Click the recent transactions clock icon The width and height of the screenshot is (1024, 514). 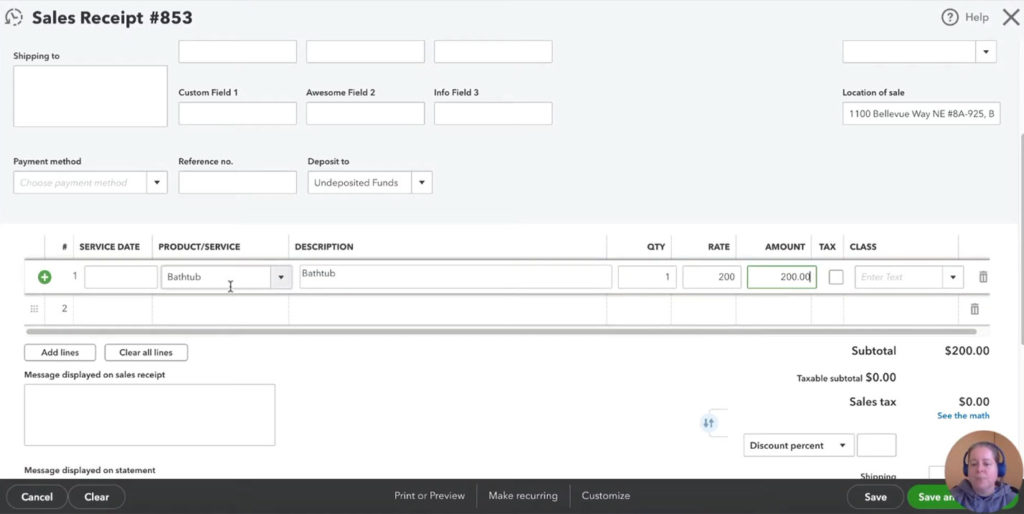(14, 18)
